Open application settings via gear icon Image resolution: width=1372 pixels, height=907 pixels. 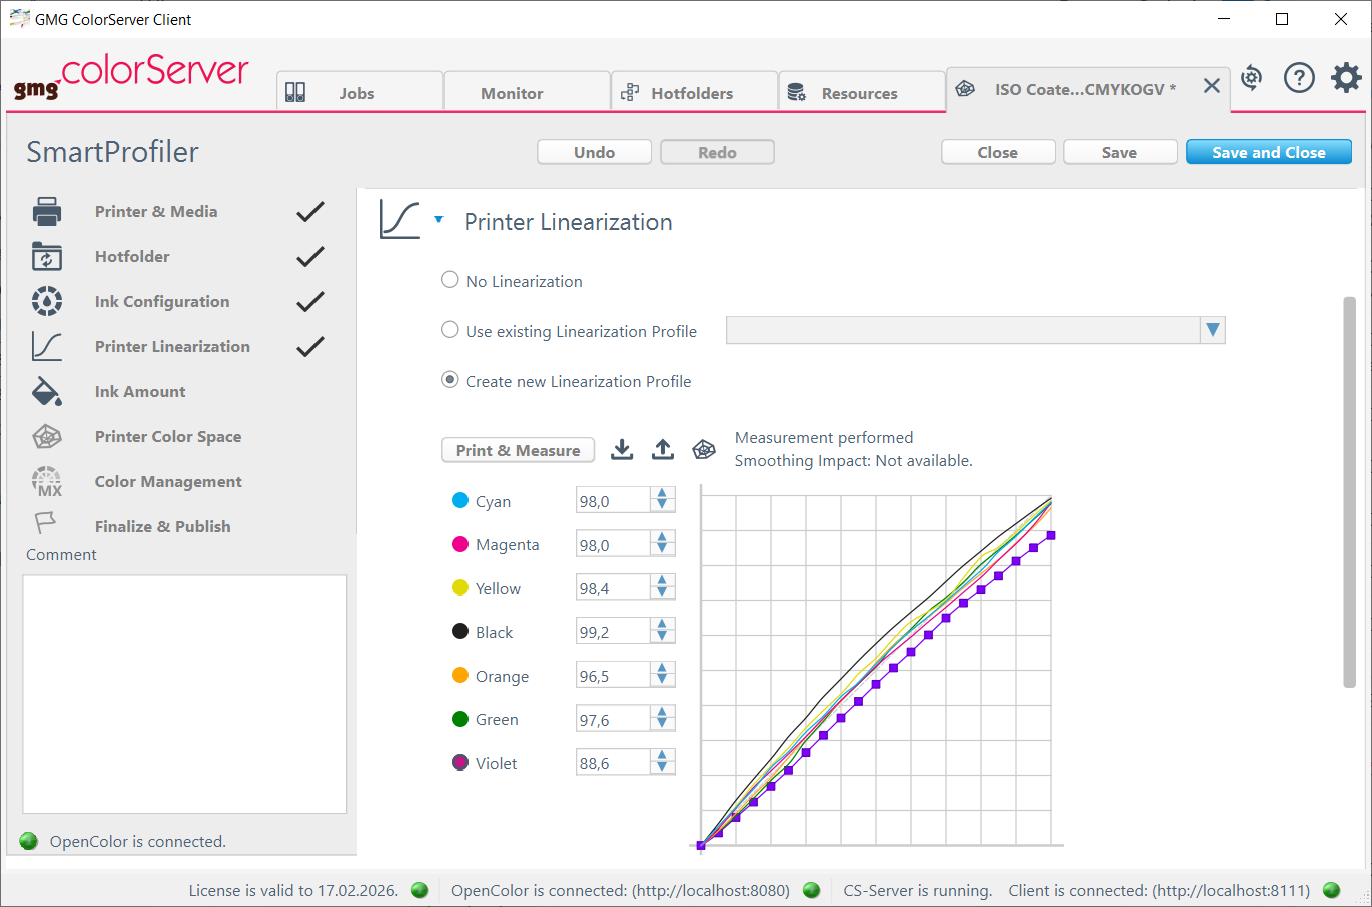click(1346, 77)
